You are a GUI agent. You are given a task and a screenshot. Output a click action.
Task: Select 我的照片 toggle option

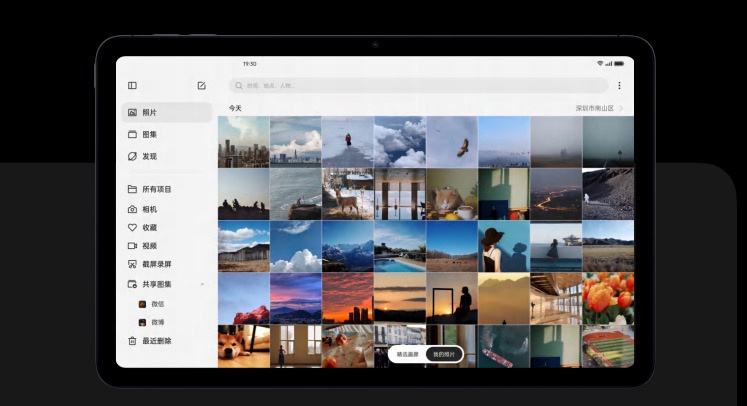click(x=444, y=354)
